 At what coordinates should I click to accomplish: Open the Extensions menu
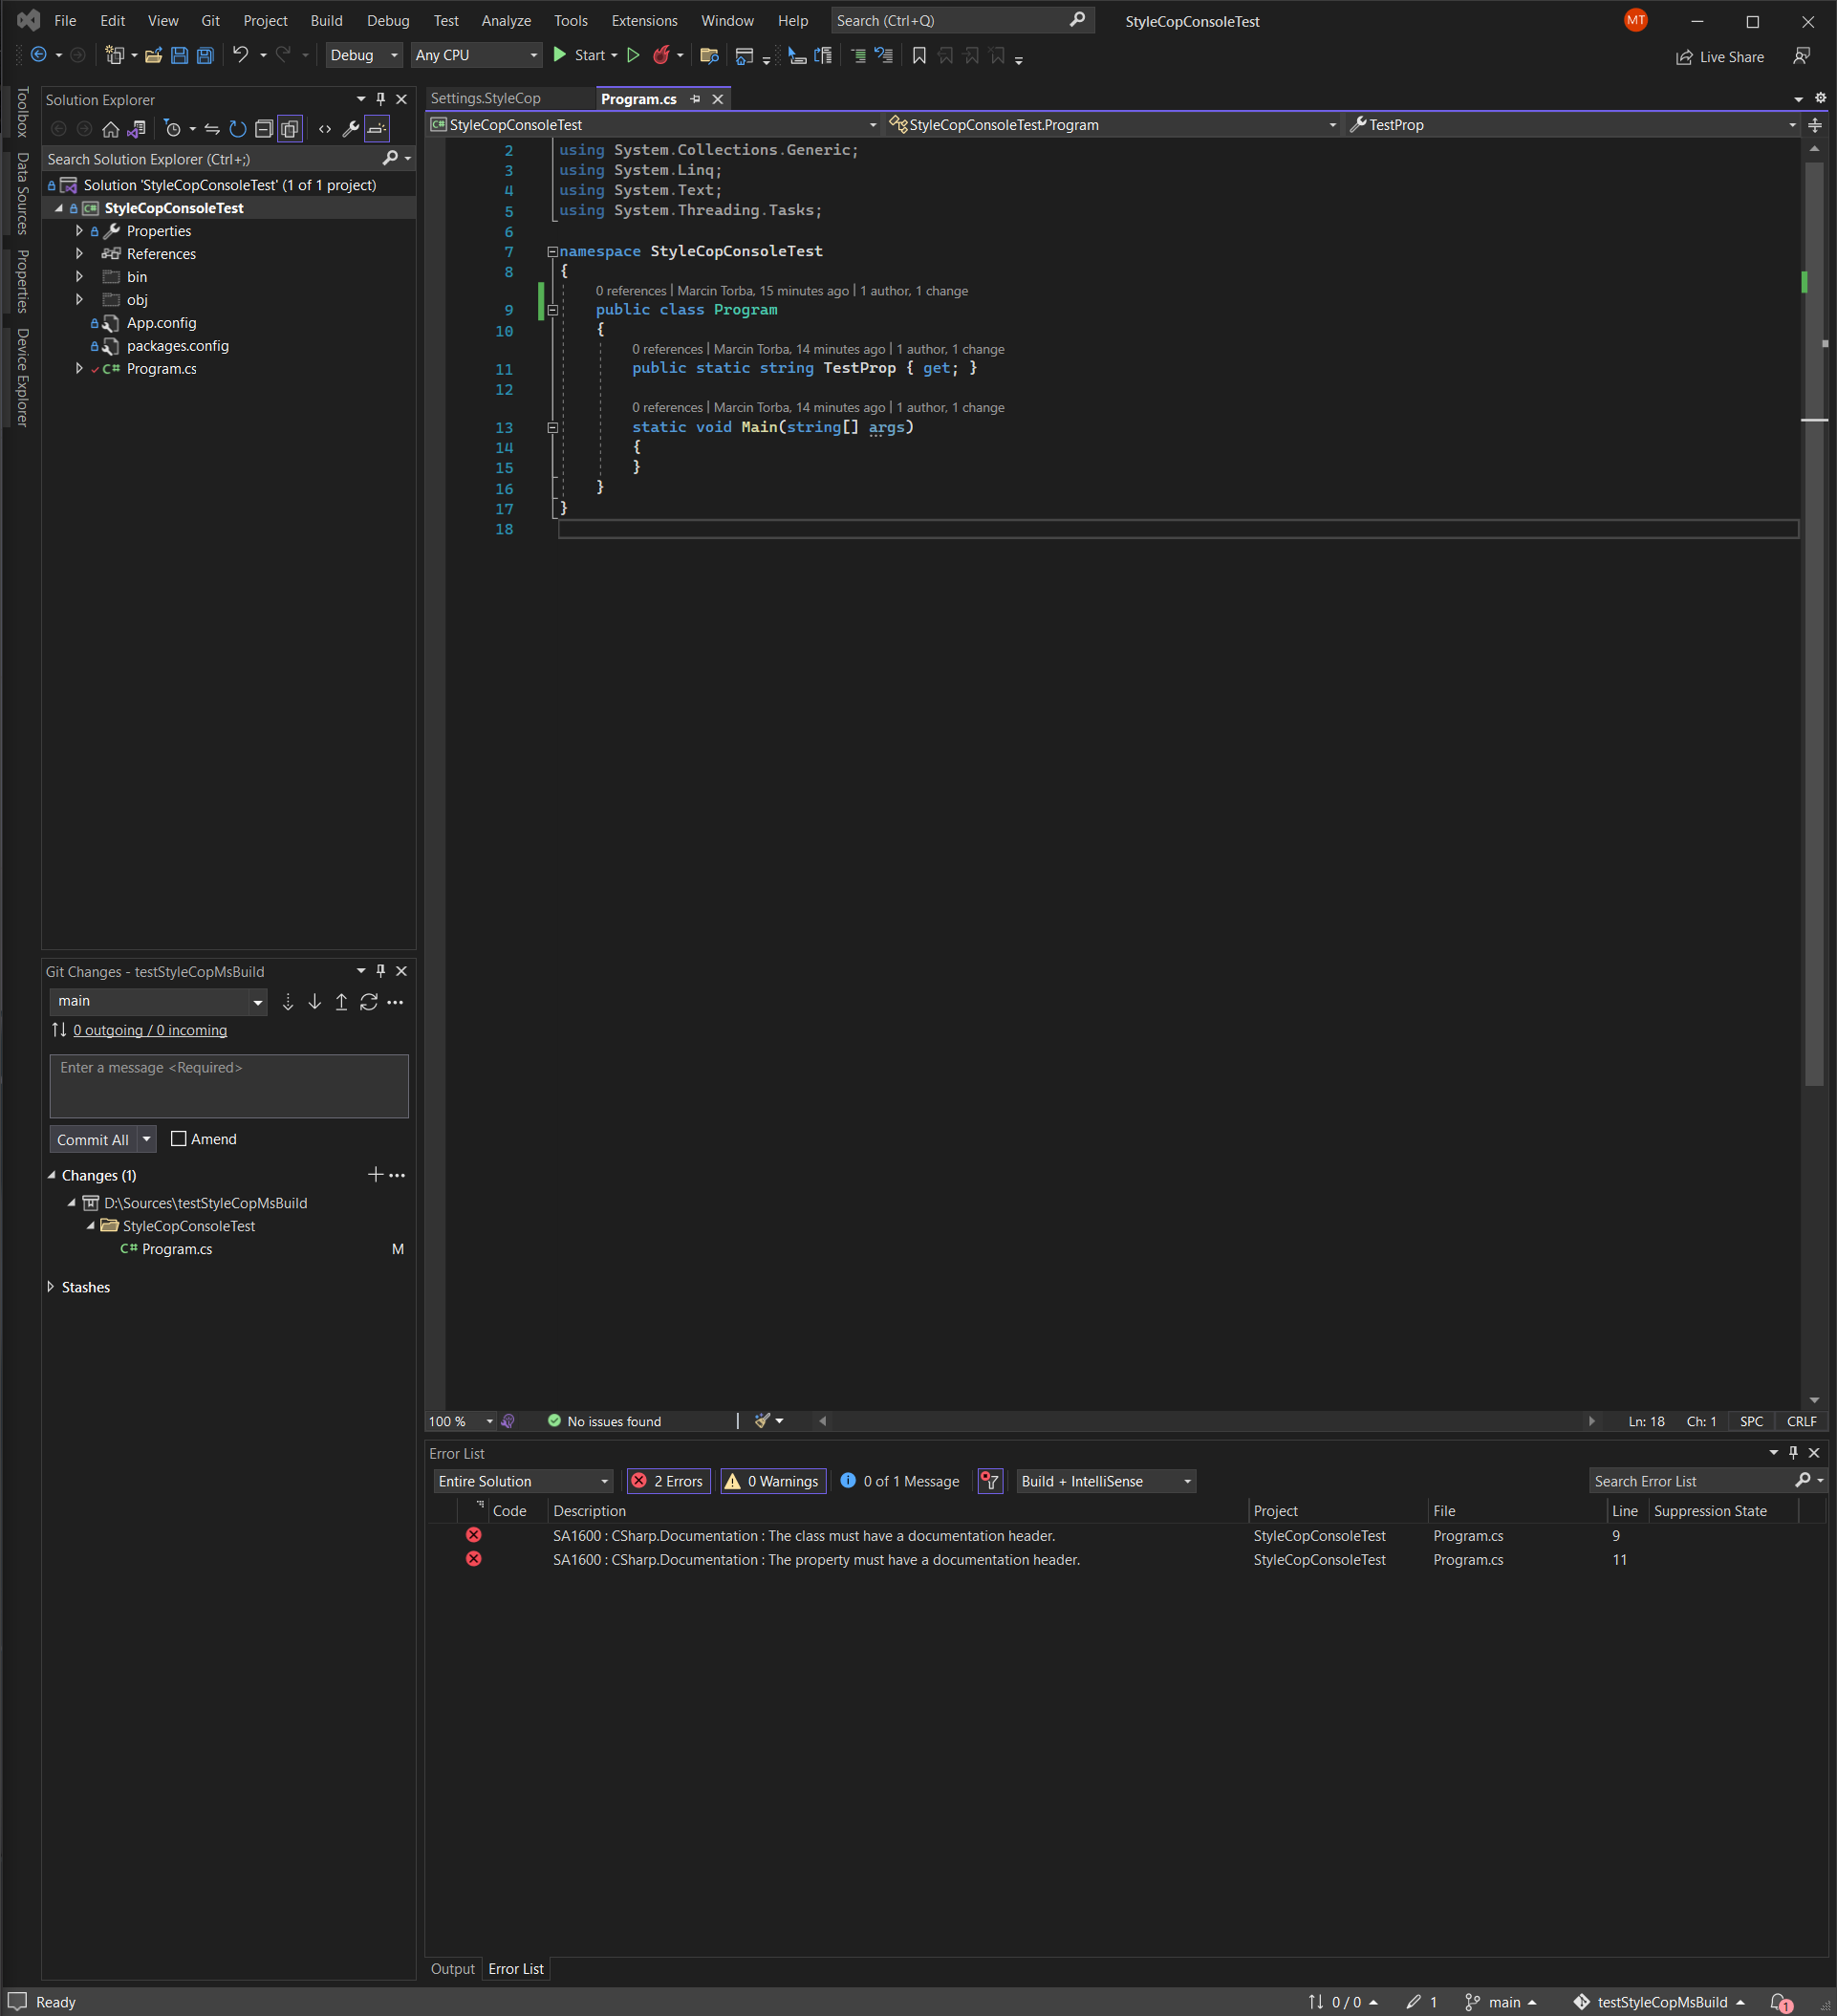coord(644,20)
